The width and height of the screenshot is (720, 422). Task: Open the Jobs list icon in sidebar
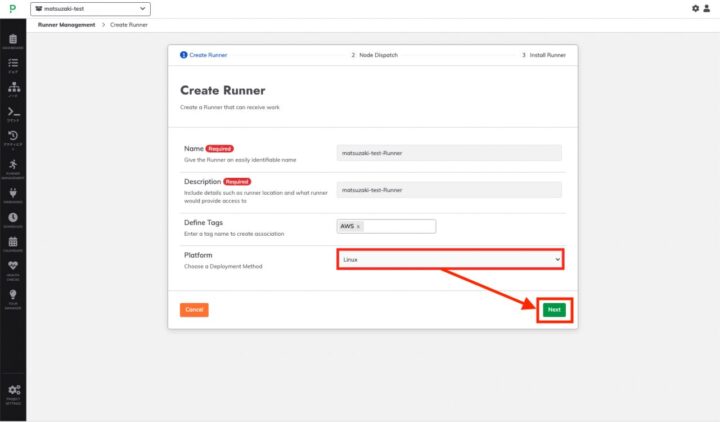click(13, 63)
